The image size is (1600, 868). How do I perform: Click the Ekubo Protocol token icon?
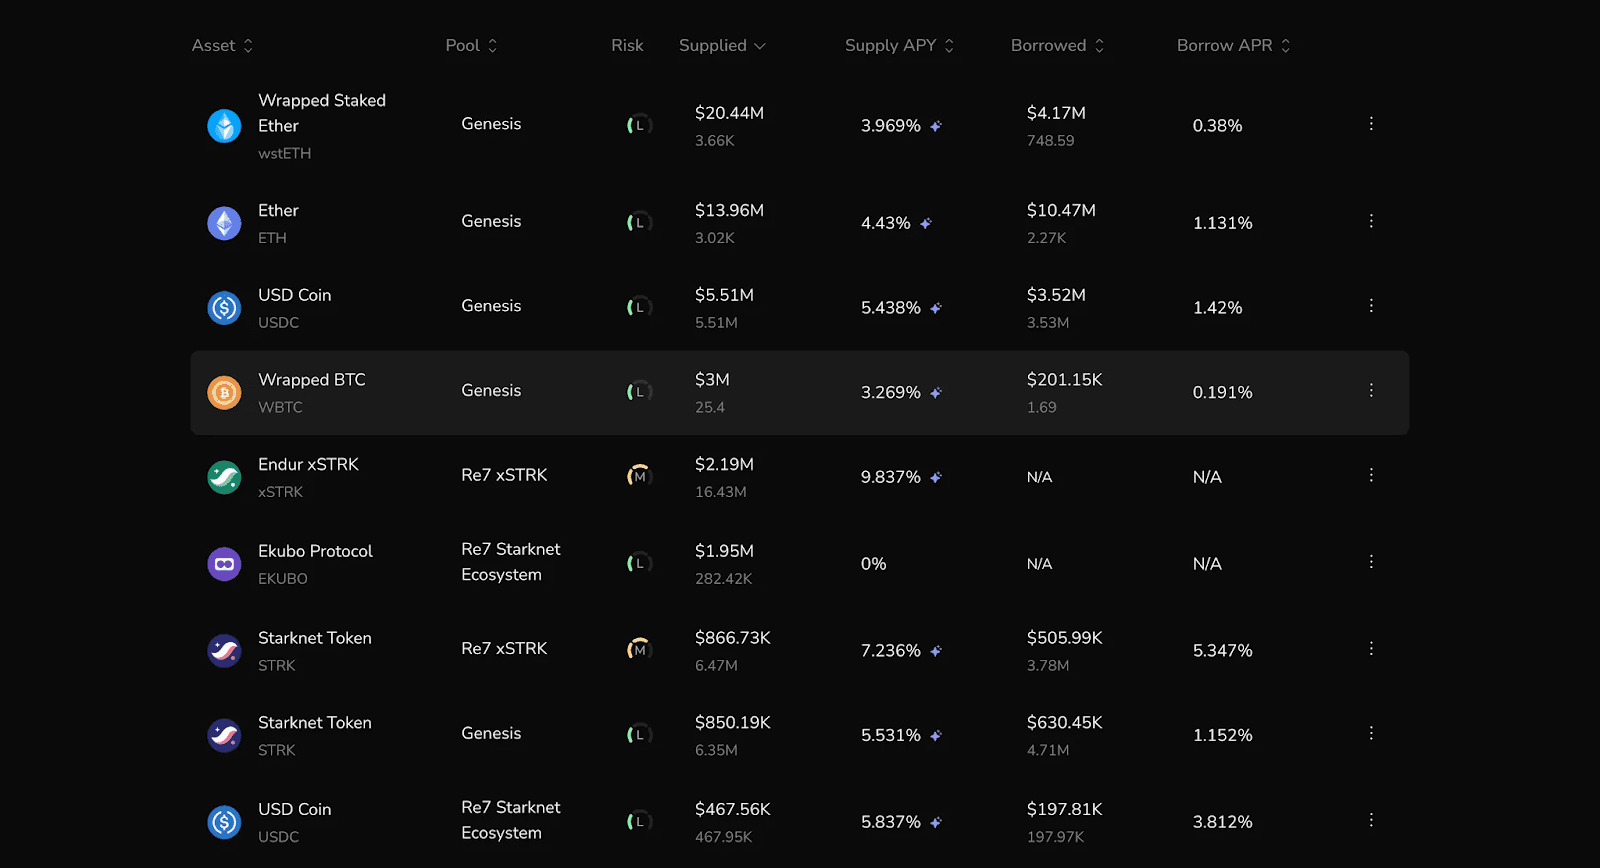[224, 564]
